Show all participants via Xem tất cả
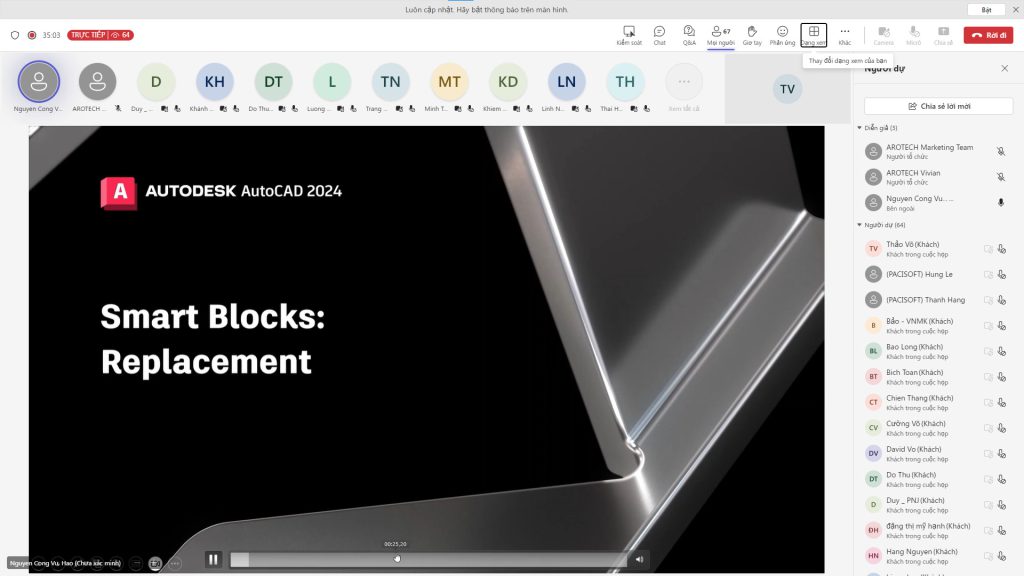The height and width of the screenshot is (576, 1024). coord(684,82)
